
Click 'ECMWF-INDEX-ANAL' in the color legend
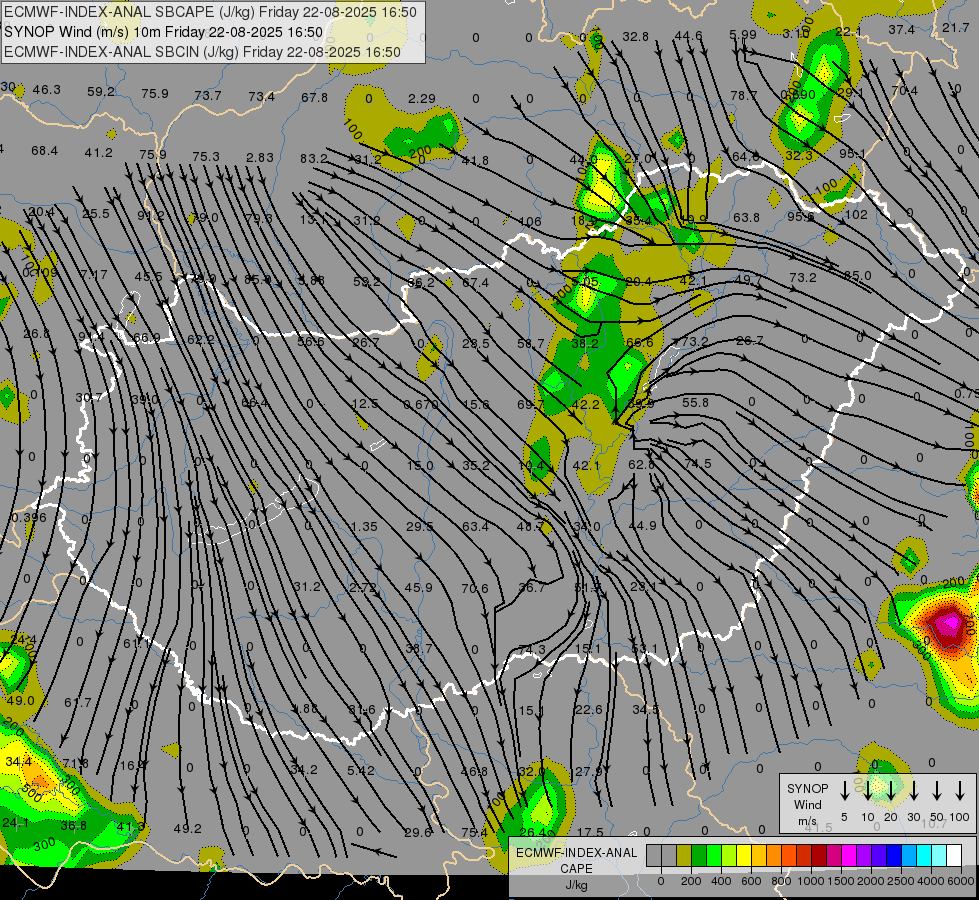576,853
